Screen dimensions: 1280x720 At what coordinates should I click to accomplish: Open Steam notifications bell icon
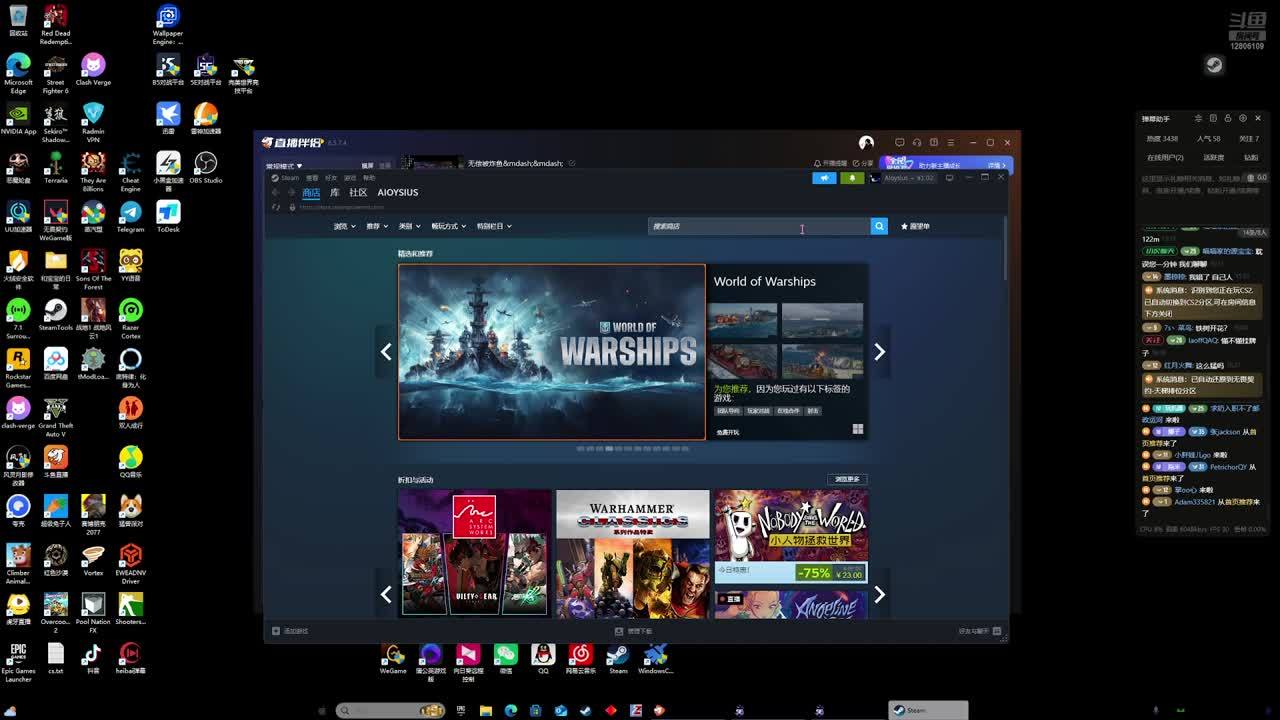click(852, 178)
